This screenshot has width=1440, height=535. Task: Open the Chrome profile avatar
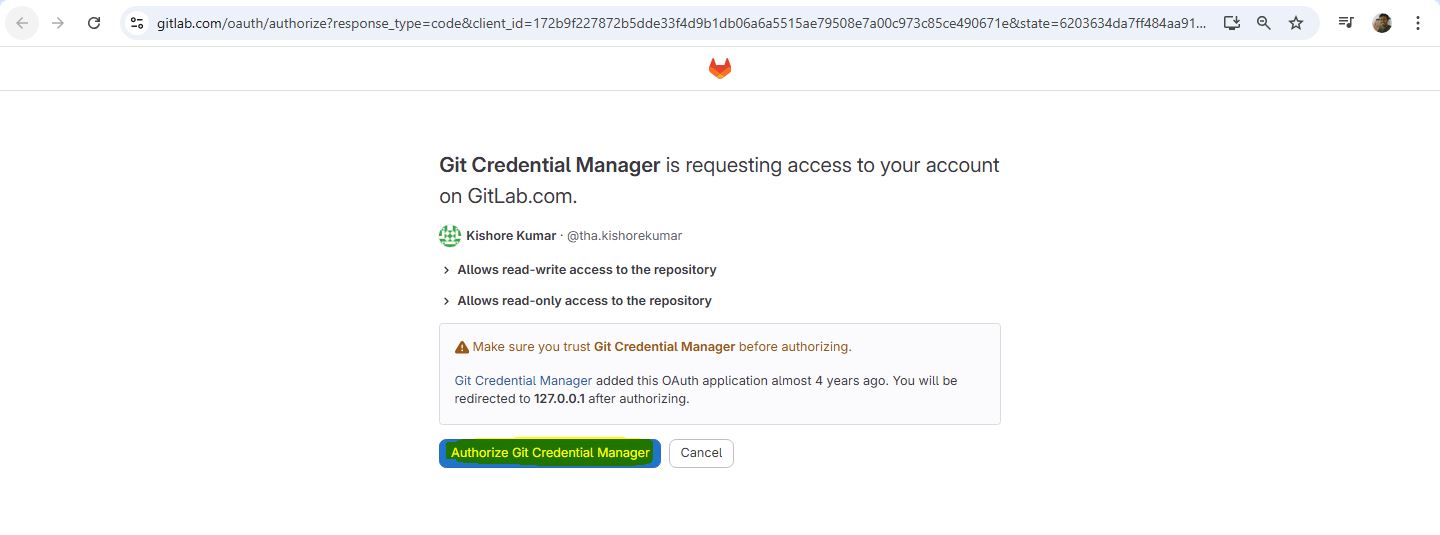point(1382,23)
